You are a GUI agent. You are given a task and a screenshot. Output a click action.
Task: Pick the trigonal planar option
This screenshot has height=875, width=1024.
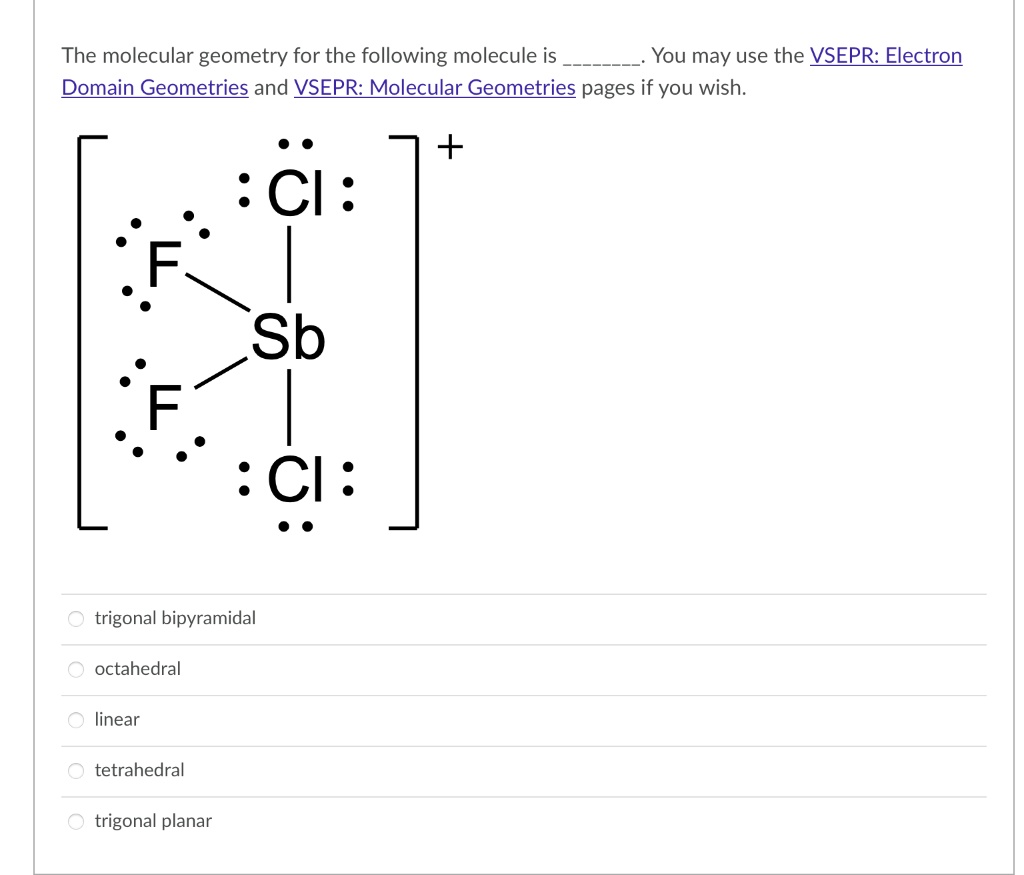click(x=77, y=821)
